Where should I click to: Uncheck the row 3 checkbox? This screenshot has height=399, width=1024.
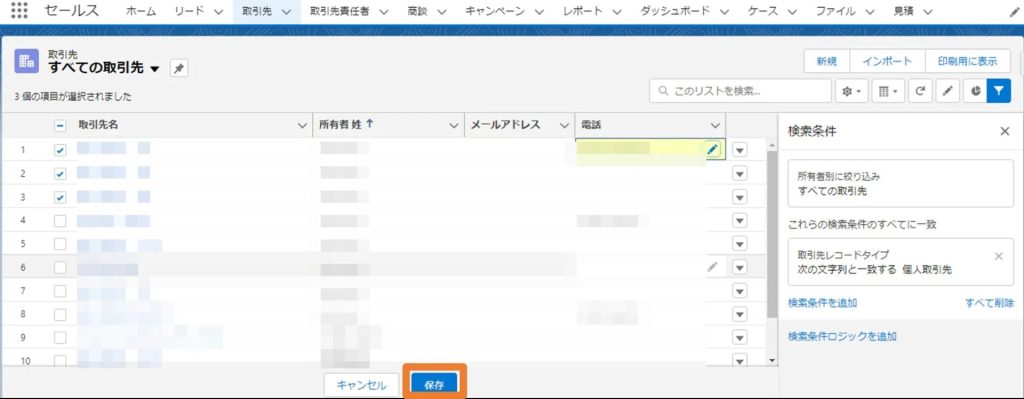tap(60, 197)
